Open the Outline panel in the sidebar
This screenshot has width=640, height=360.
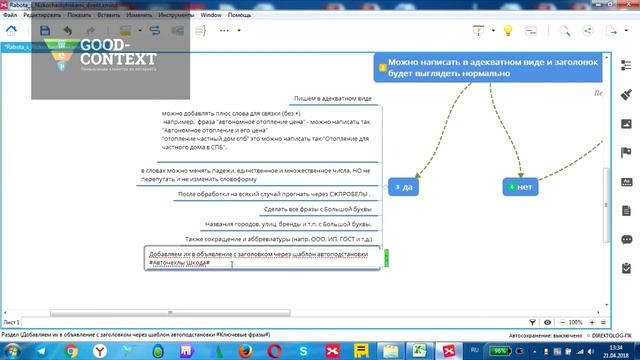click(x=626, y=65)
